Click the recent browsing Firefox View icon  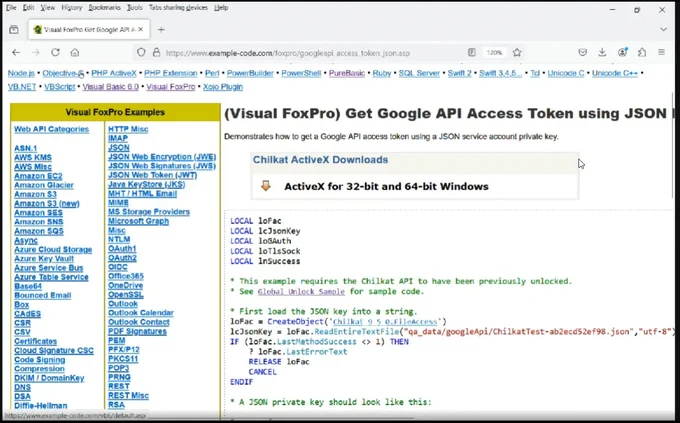pyautogui.click(x=14, y=30)
